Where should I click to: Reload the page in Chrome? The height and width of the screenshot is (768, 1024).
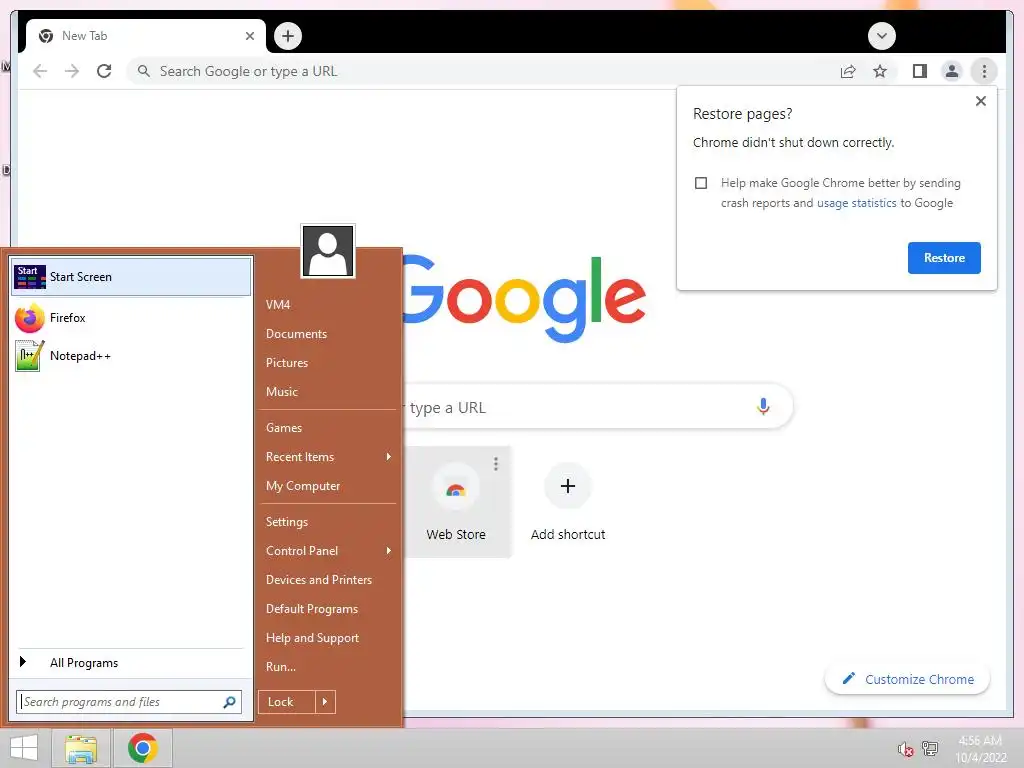pos(104,71)
